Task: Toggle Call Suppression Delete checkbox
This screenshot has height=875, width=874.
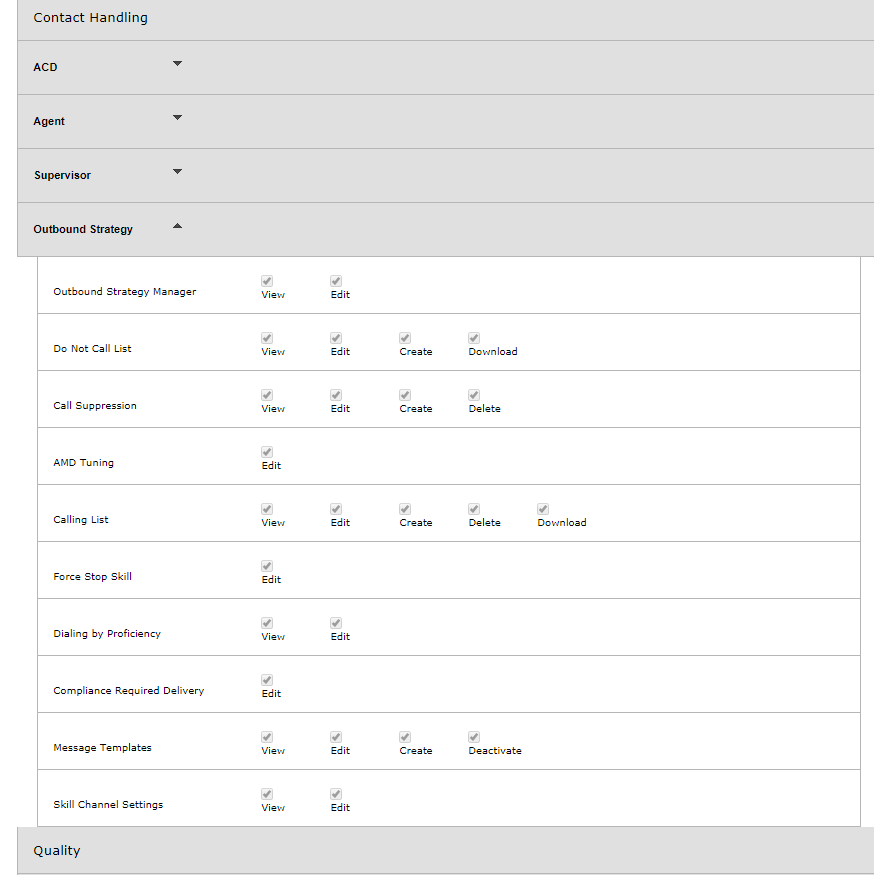Action: click(x=474, y=396)
